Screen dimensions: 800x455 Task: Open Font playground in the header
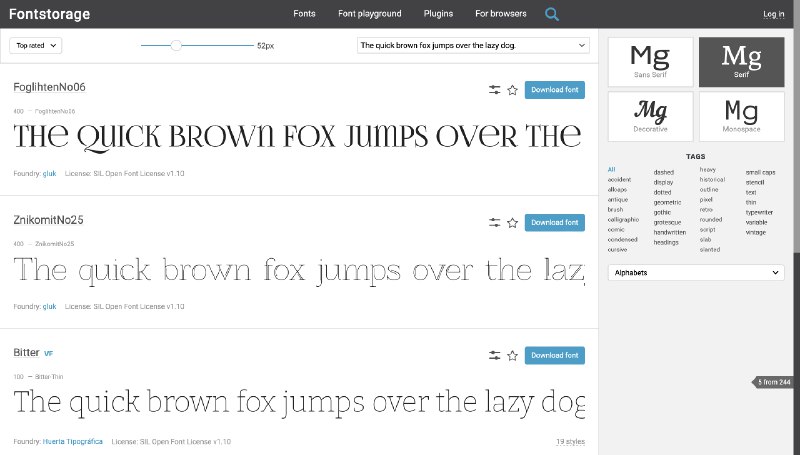369,14
